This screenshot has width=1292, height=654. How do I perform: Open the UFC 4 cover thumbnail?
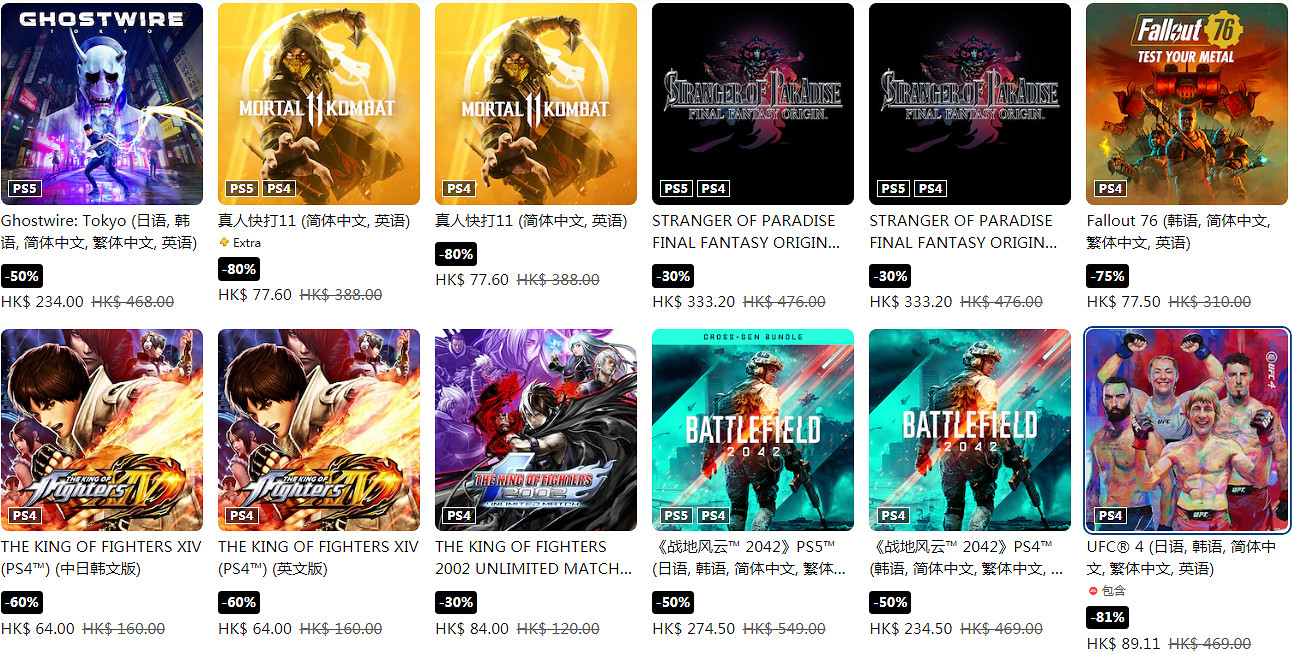1187,430
